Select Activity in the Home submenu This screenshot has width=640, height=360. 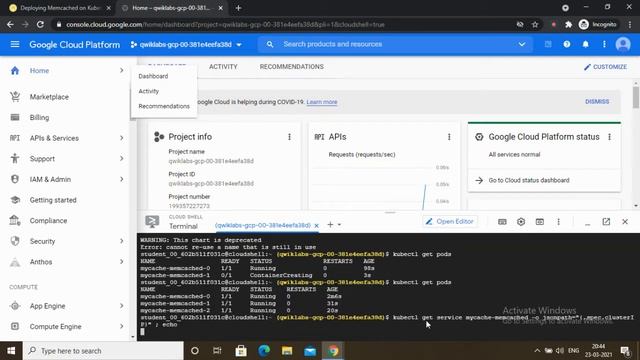click(x=149, y=91)
